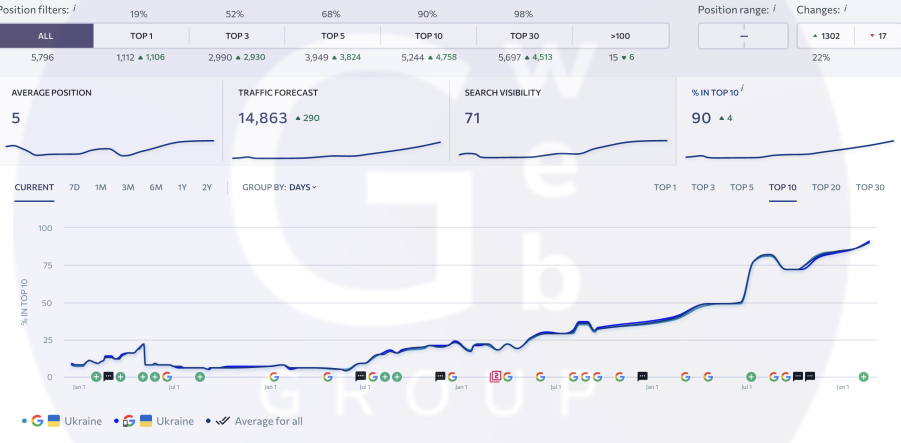Open the Changes info icon
The height and width of the screenshot is (443, 901).
(846, 9)
